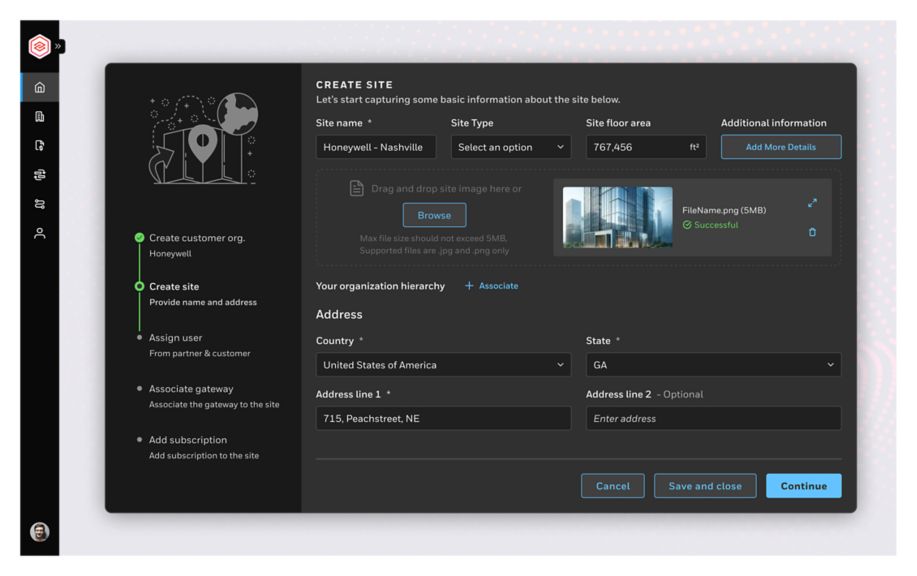Viewport: 917px width, 576px height.
Task: Click Save and close button
Action: point(705,486)
